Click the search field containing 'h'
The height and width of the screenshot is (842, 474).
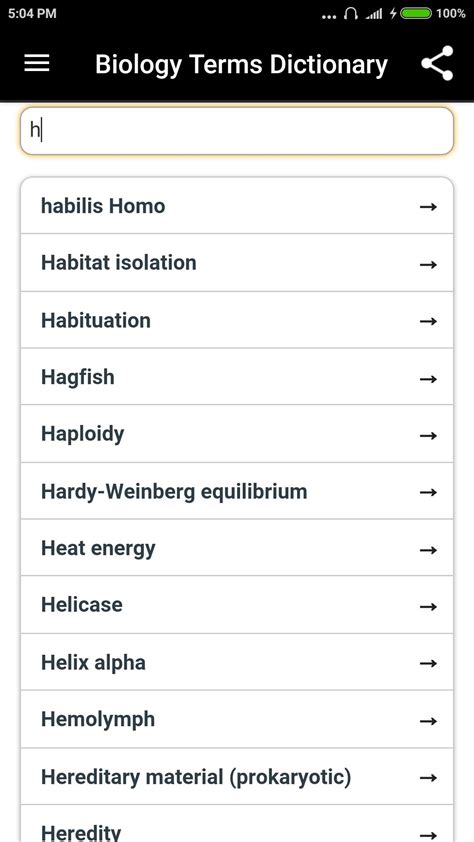point(237,131)
